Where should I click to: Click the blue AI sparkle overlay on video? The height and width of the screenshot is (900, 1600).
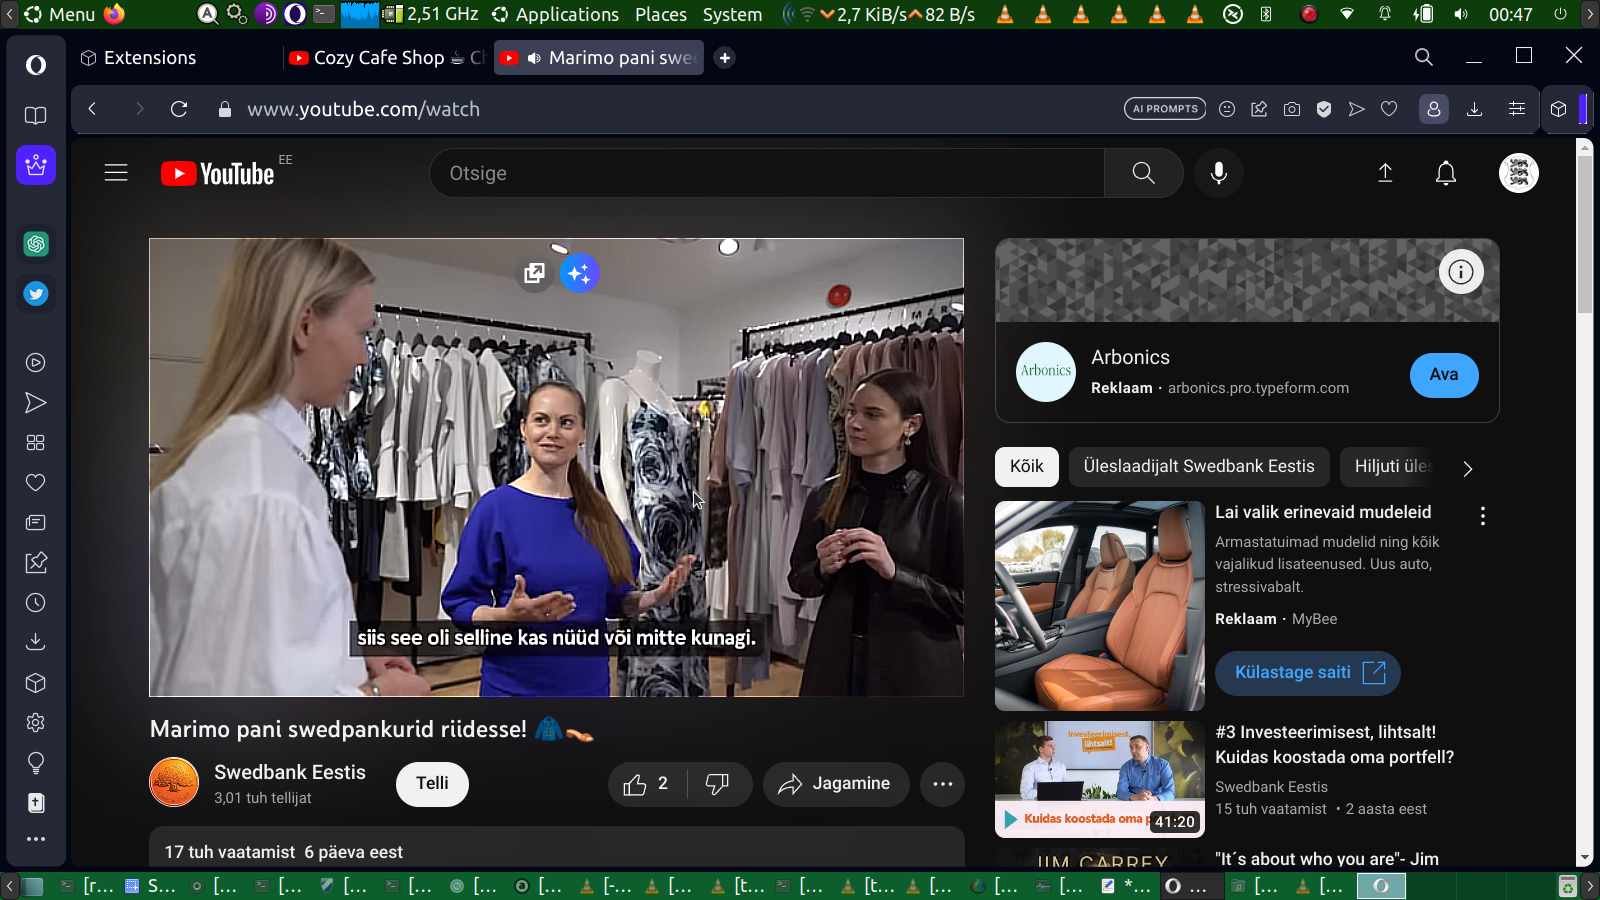click(579, 273)
